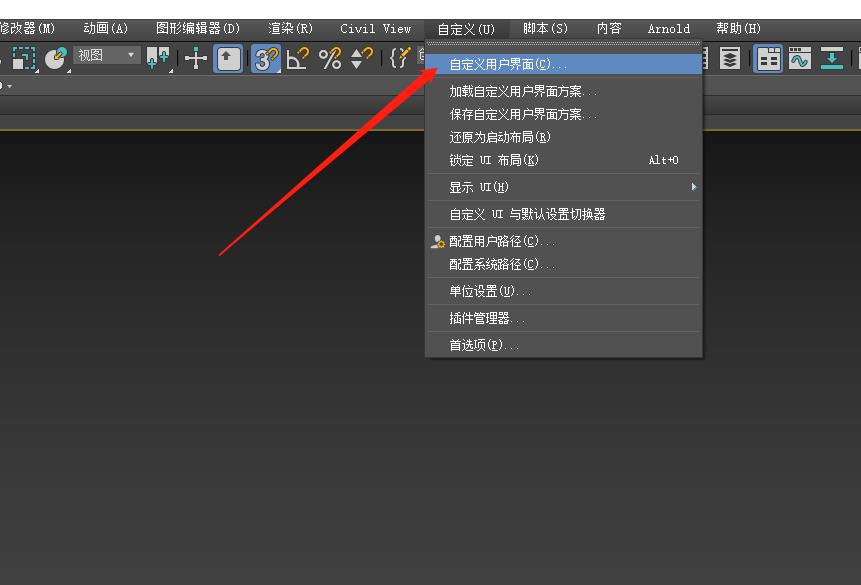The image size is (861, 585).
Task: Open the 视图 reference coordinate dropdown
Action: tap(107, 55)
